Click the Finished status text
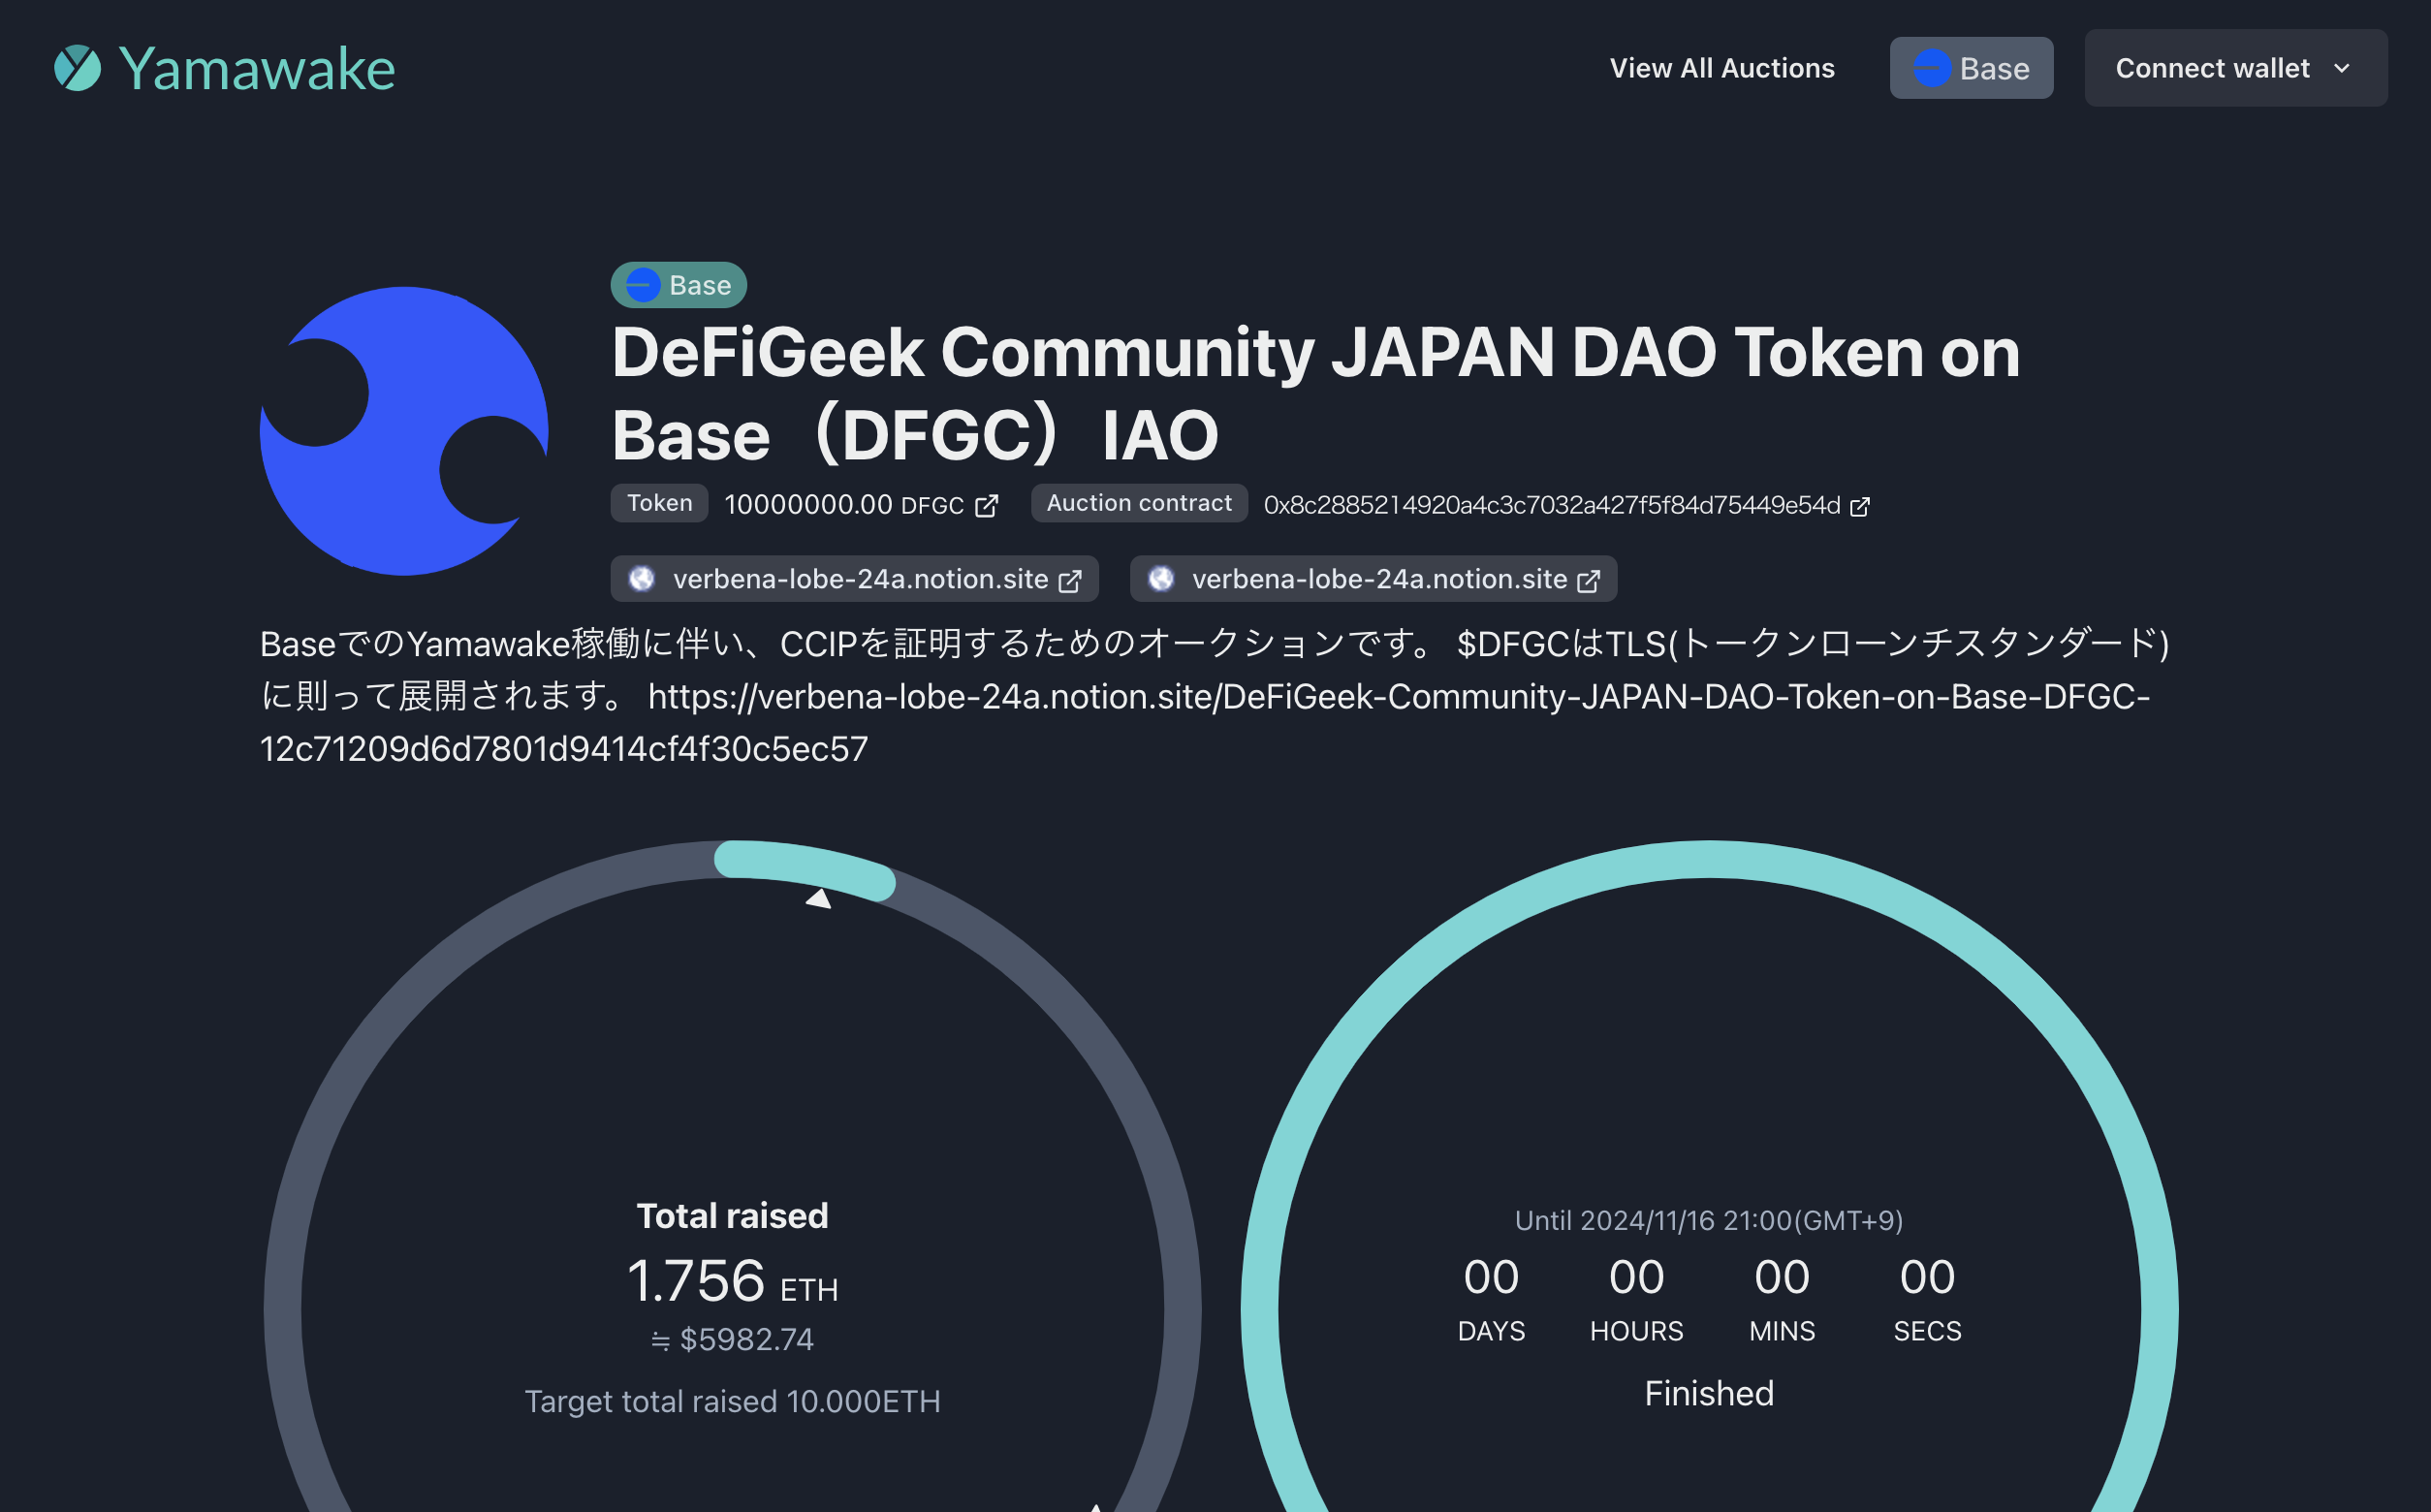 1709,1393
